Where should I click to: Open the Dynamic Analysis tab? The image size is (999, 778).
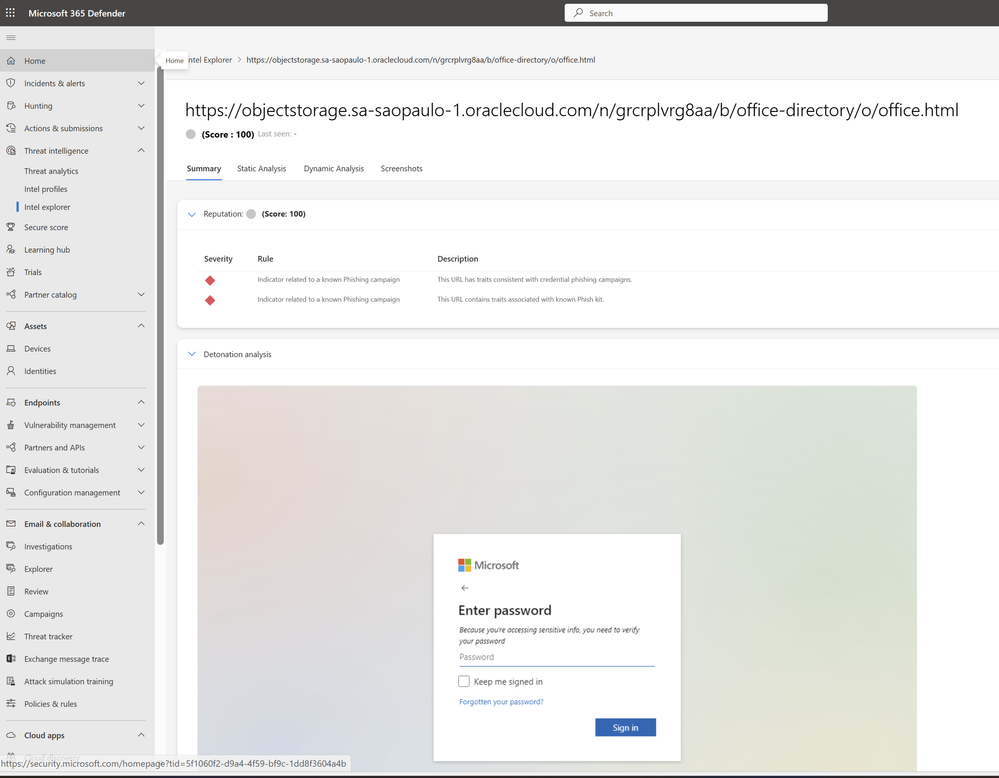pos(334,169)
